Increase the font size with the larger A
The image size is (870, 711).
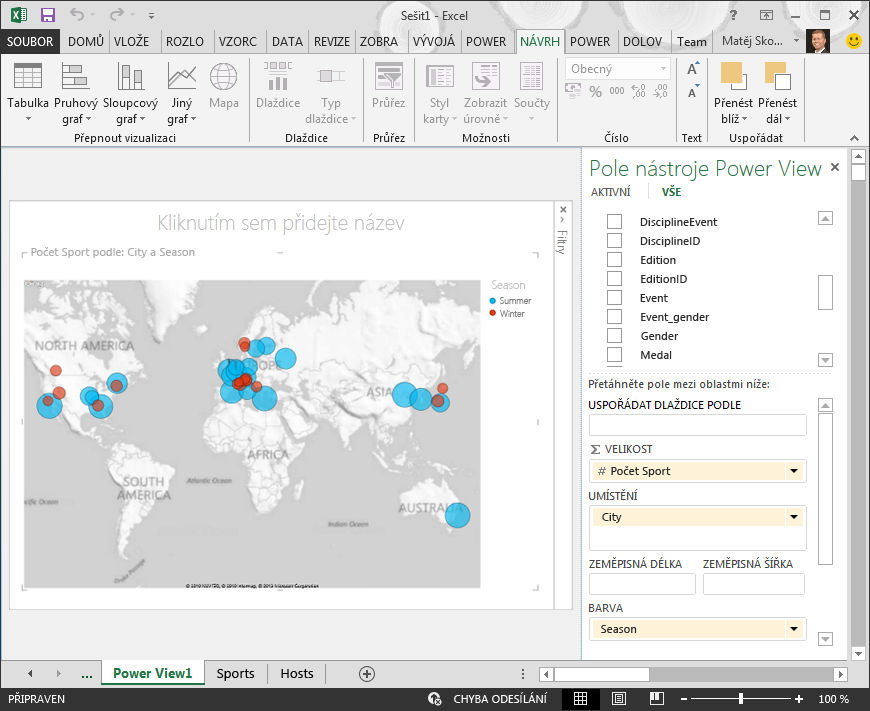pos(692,69)
